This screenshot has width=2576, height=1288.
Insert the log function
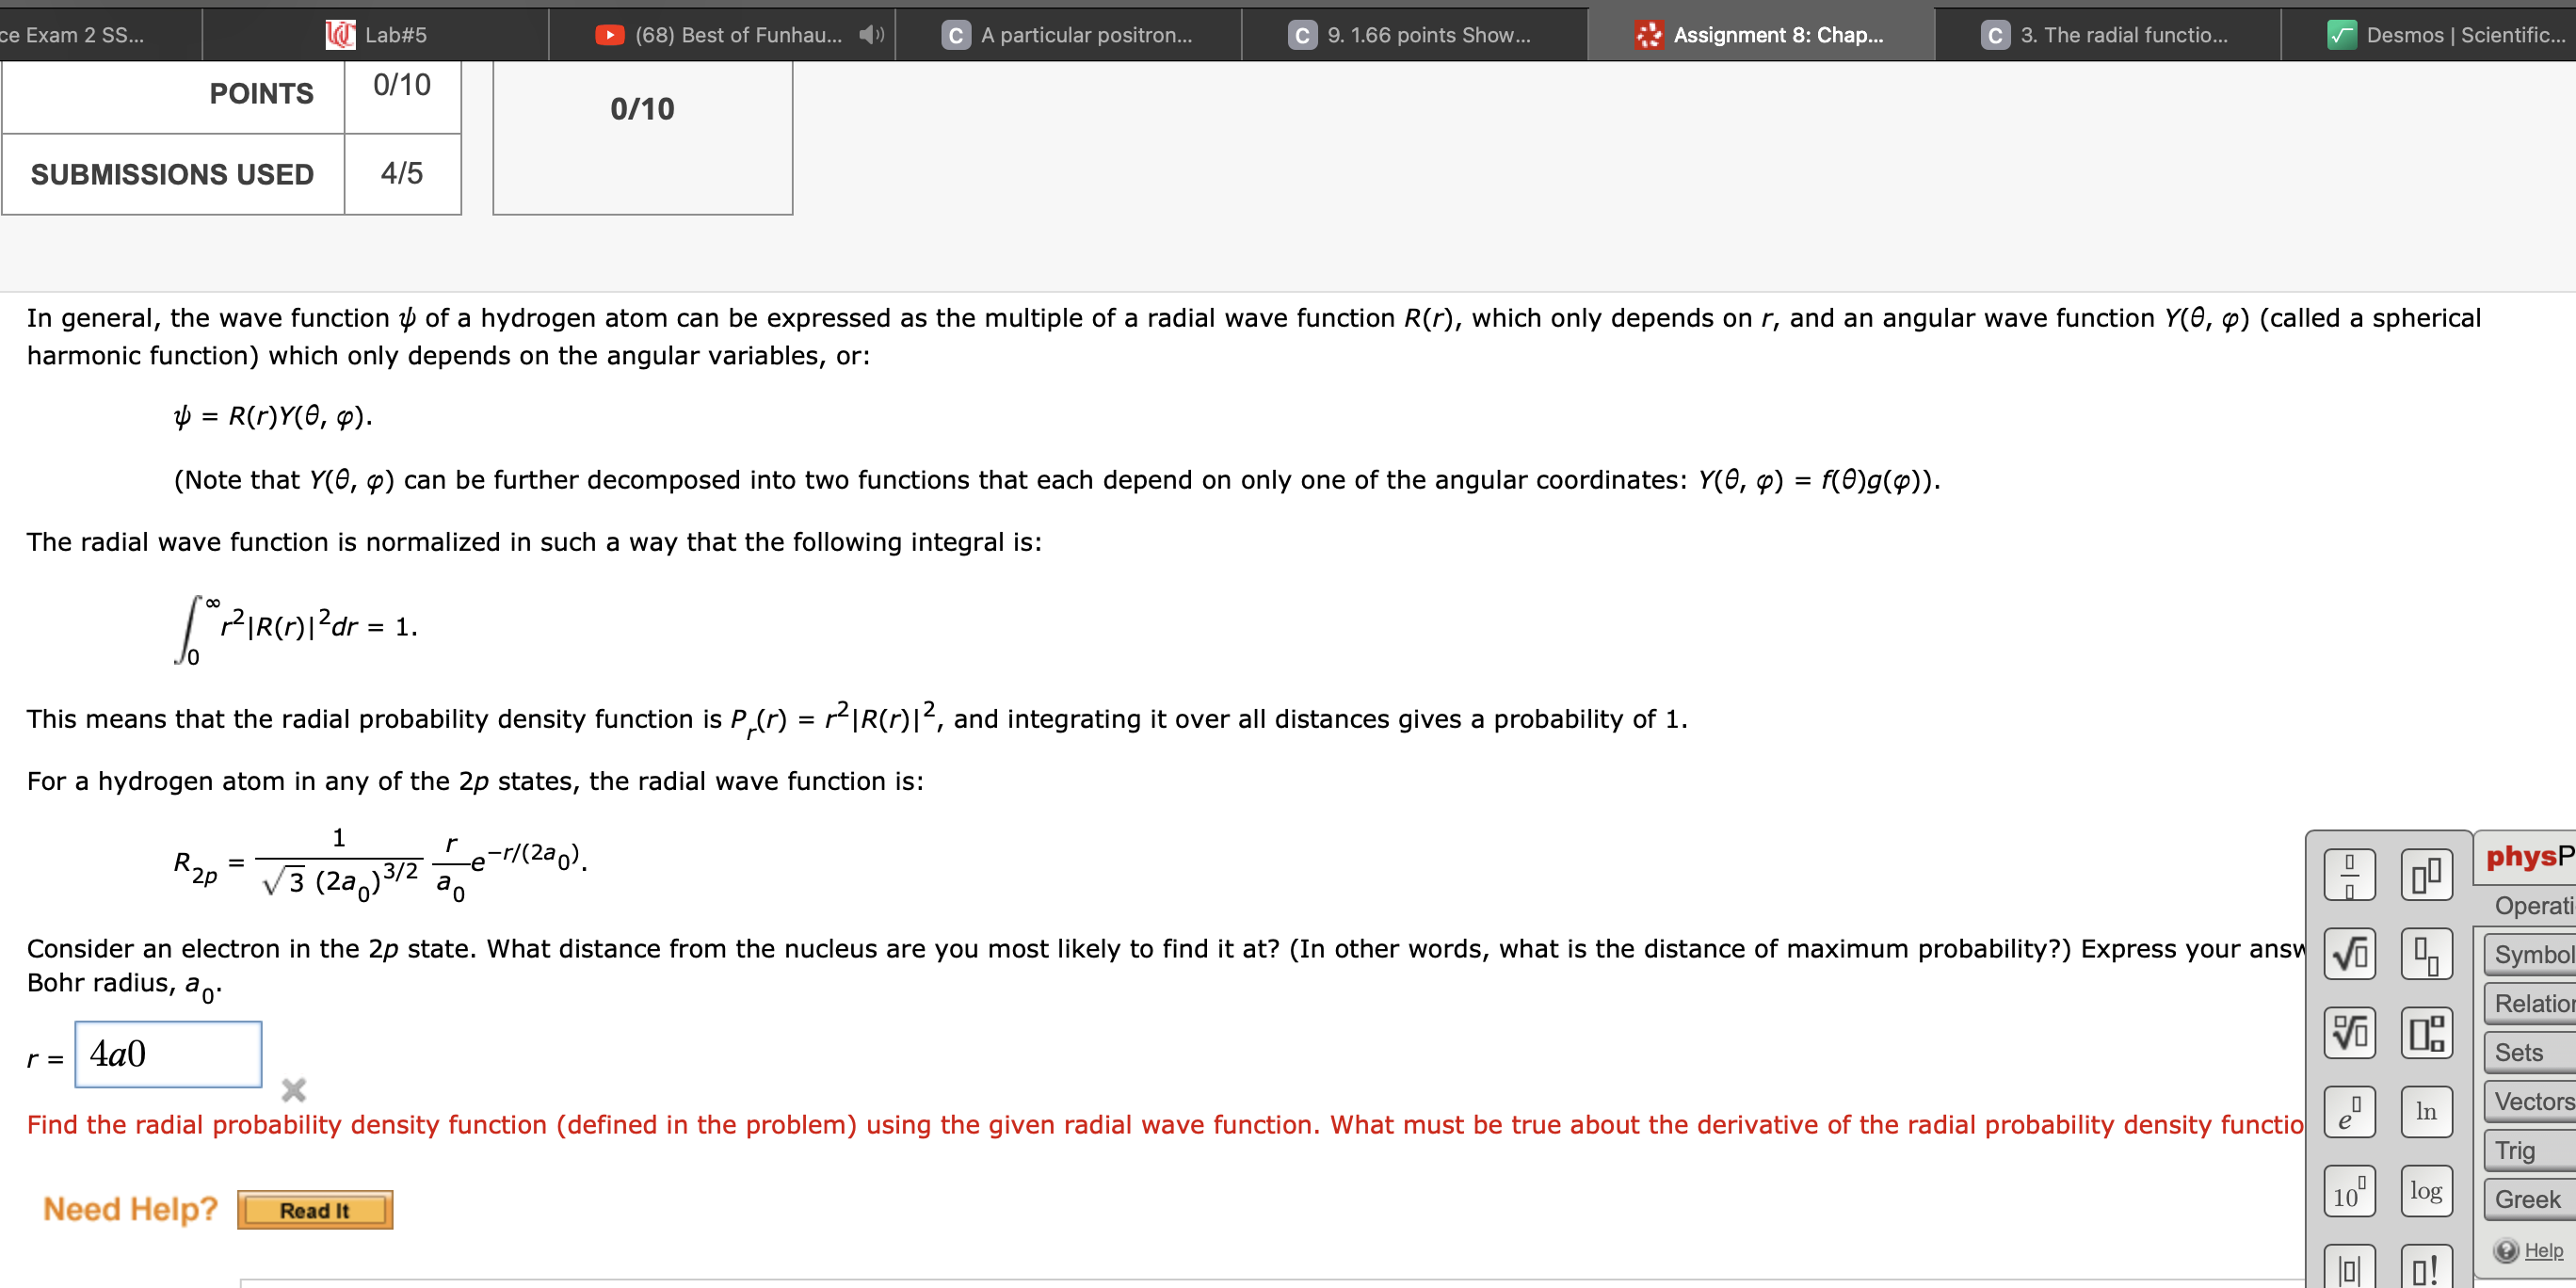click(2427, 1190)
